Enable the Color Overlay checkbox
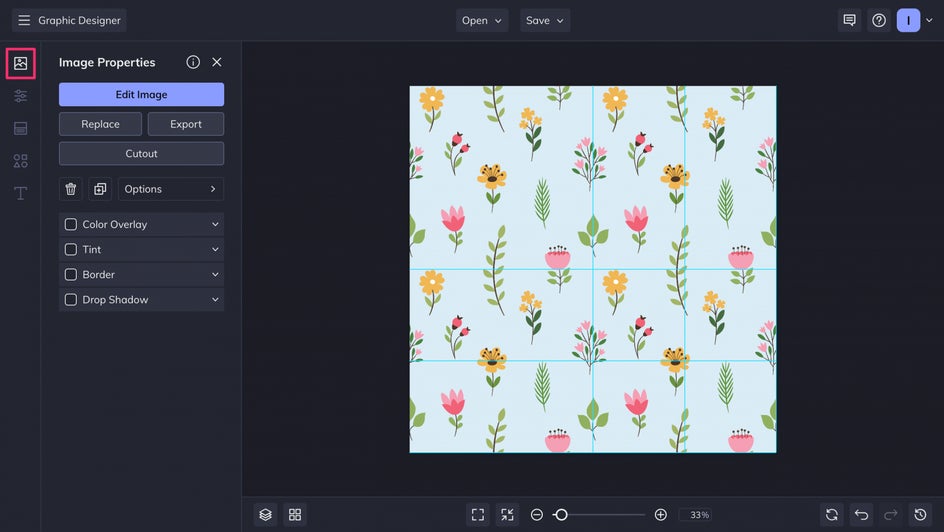The width and height of the screenshot is (944, 532). click(x=71, y=225)
